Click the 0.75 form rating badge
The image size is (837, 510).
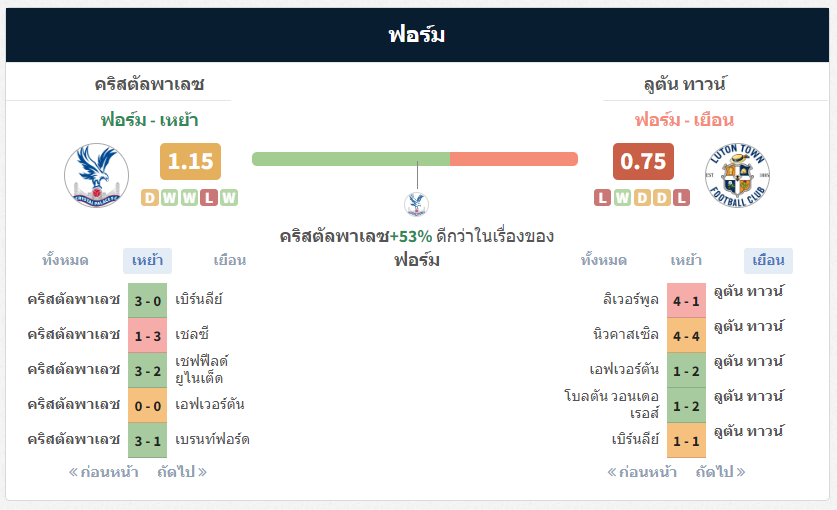[x=643, y=161]
